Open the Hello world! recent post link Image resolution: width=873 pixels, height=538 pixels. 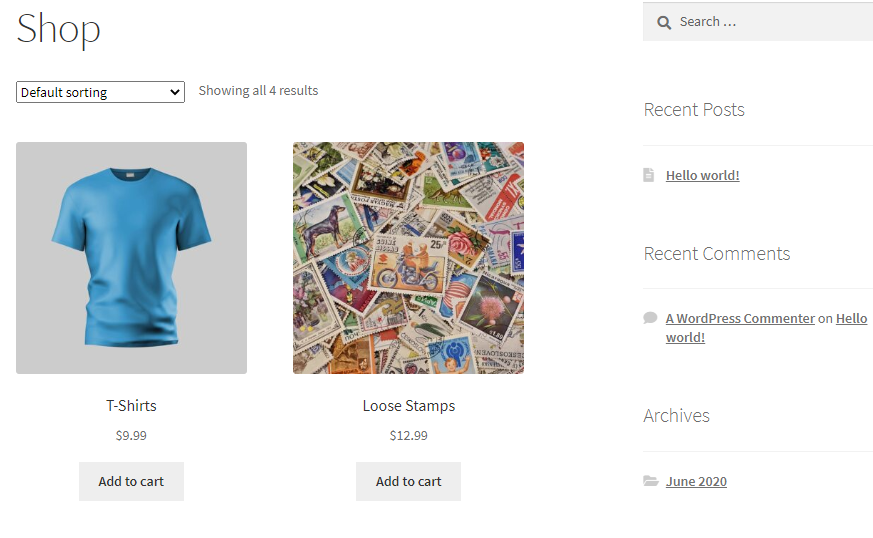click(702, 175)
